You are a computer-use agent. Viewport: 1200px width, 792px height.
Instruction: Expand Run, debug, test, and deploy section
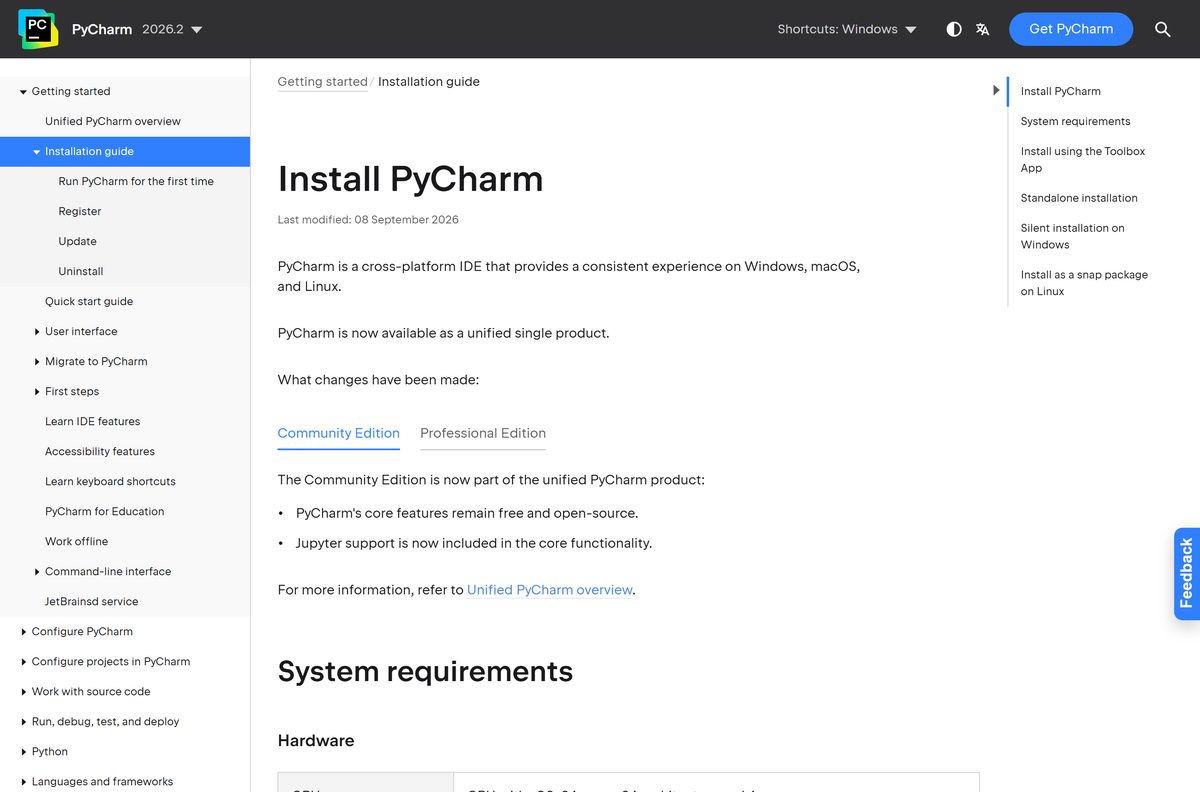[x=23, y=721]
